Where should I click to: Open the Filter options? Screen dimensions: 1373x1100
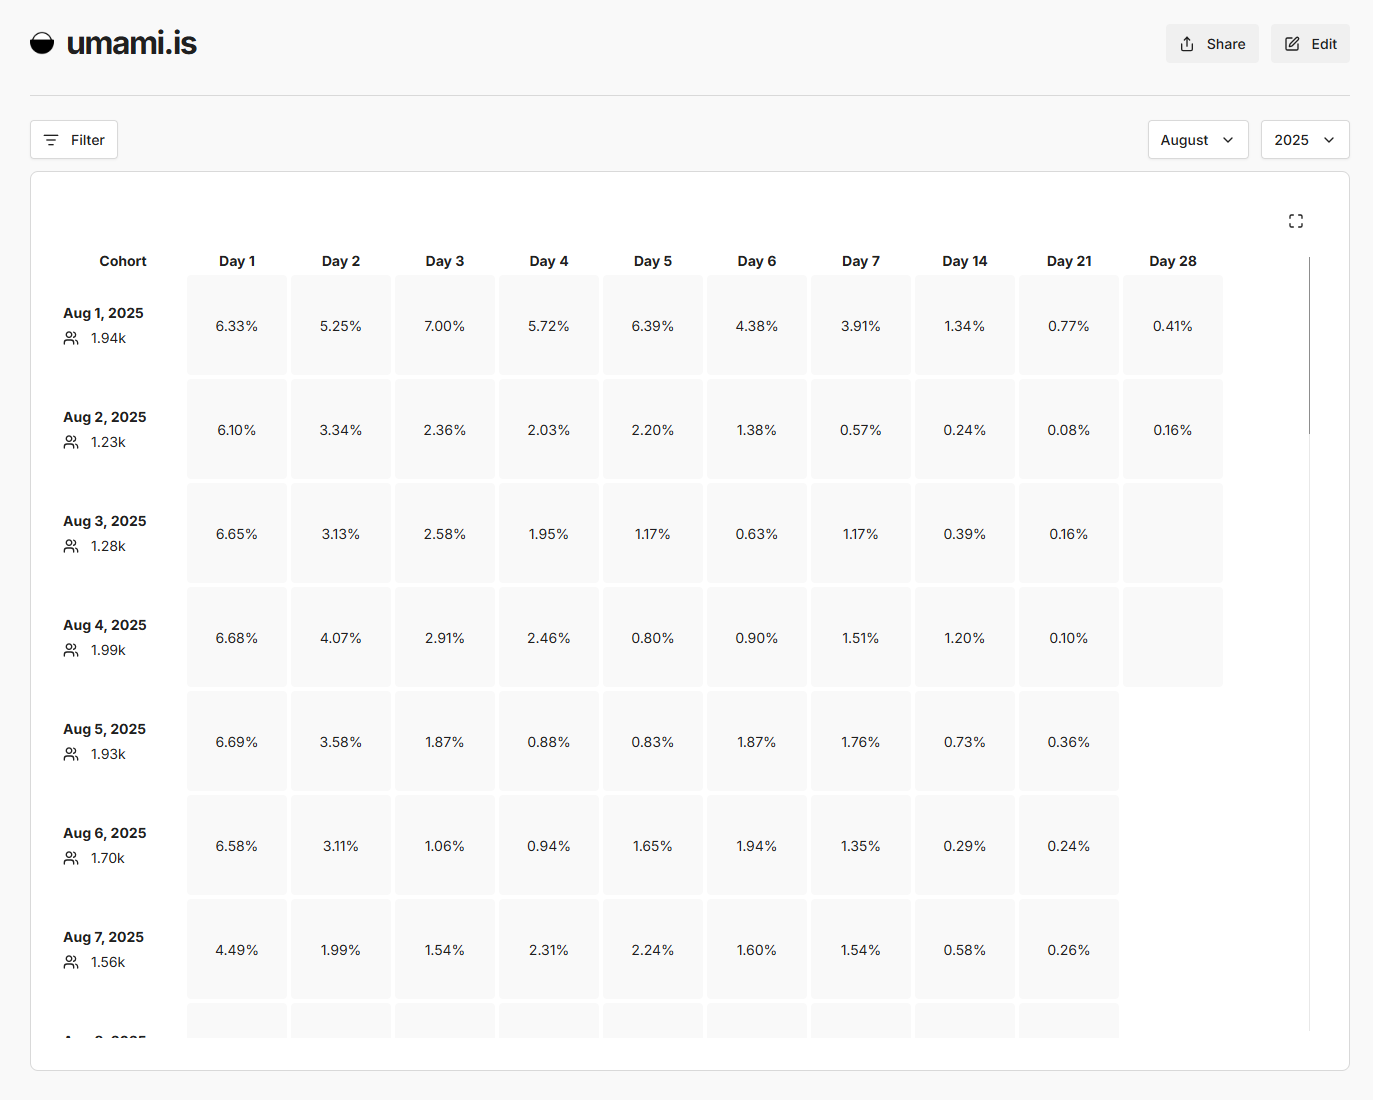point(74,140)
